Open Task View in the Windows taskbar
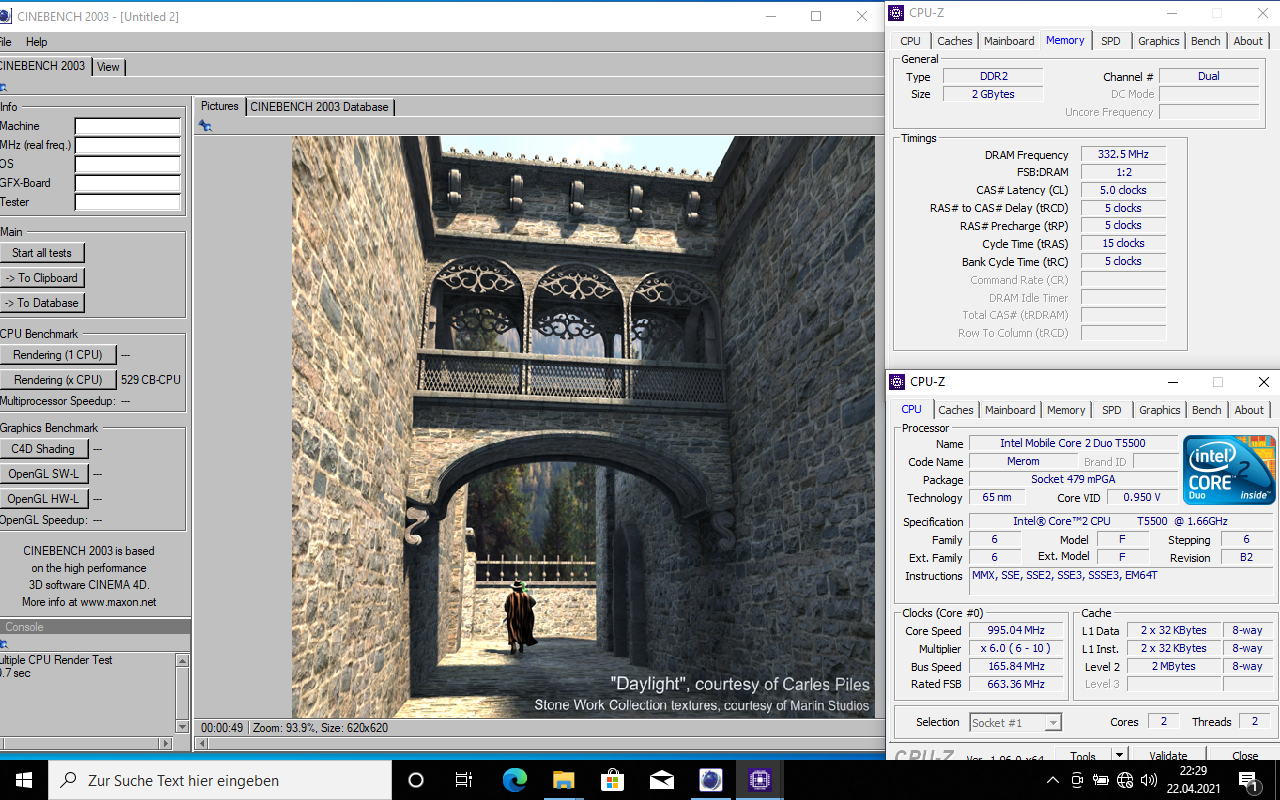 pyautogui.click(x=464, y=780)
